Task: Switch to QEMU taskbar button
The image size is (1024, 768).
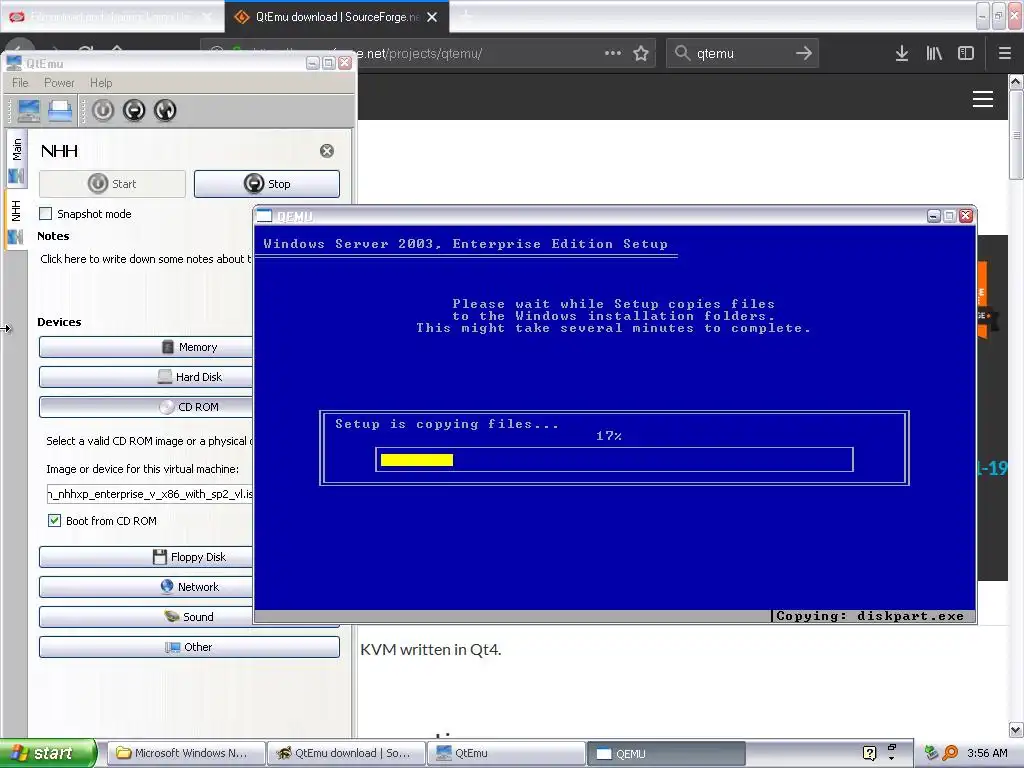Action: pyautogui.click(x=667, y=753)
